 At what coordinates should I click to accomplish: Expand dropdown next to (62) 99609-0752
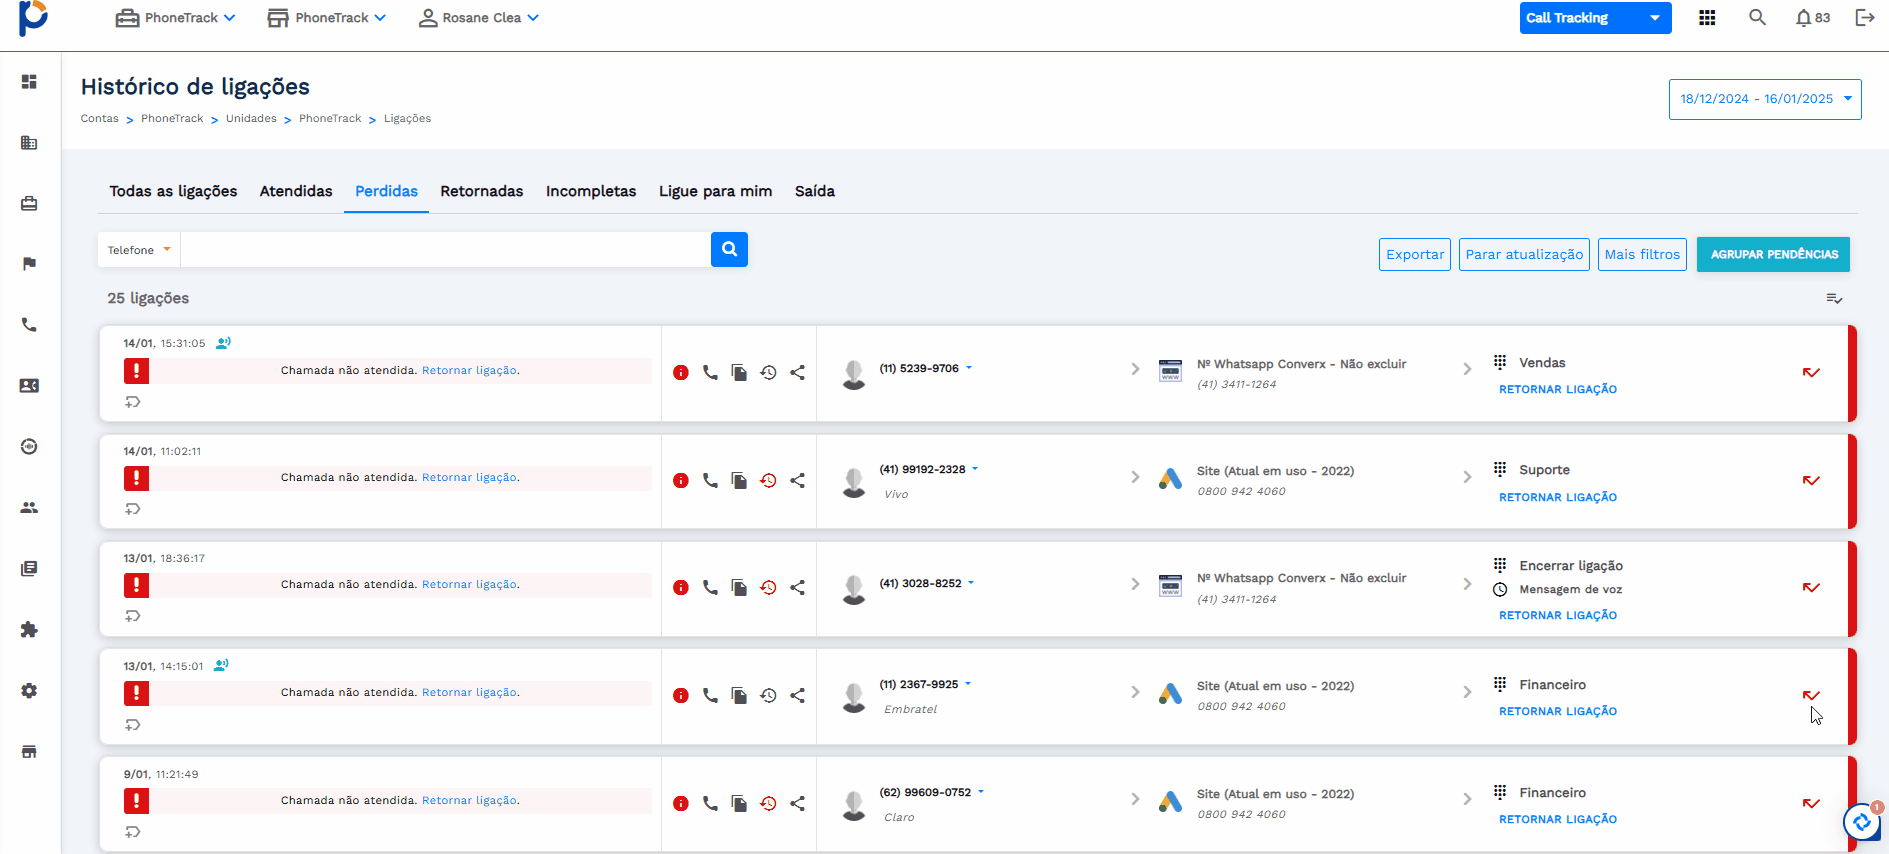click(x=981, y=792)
